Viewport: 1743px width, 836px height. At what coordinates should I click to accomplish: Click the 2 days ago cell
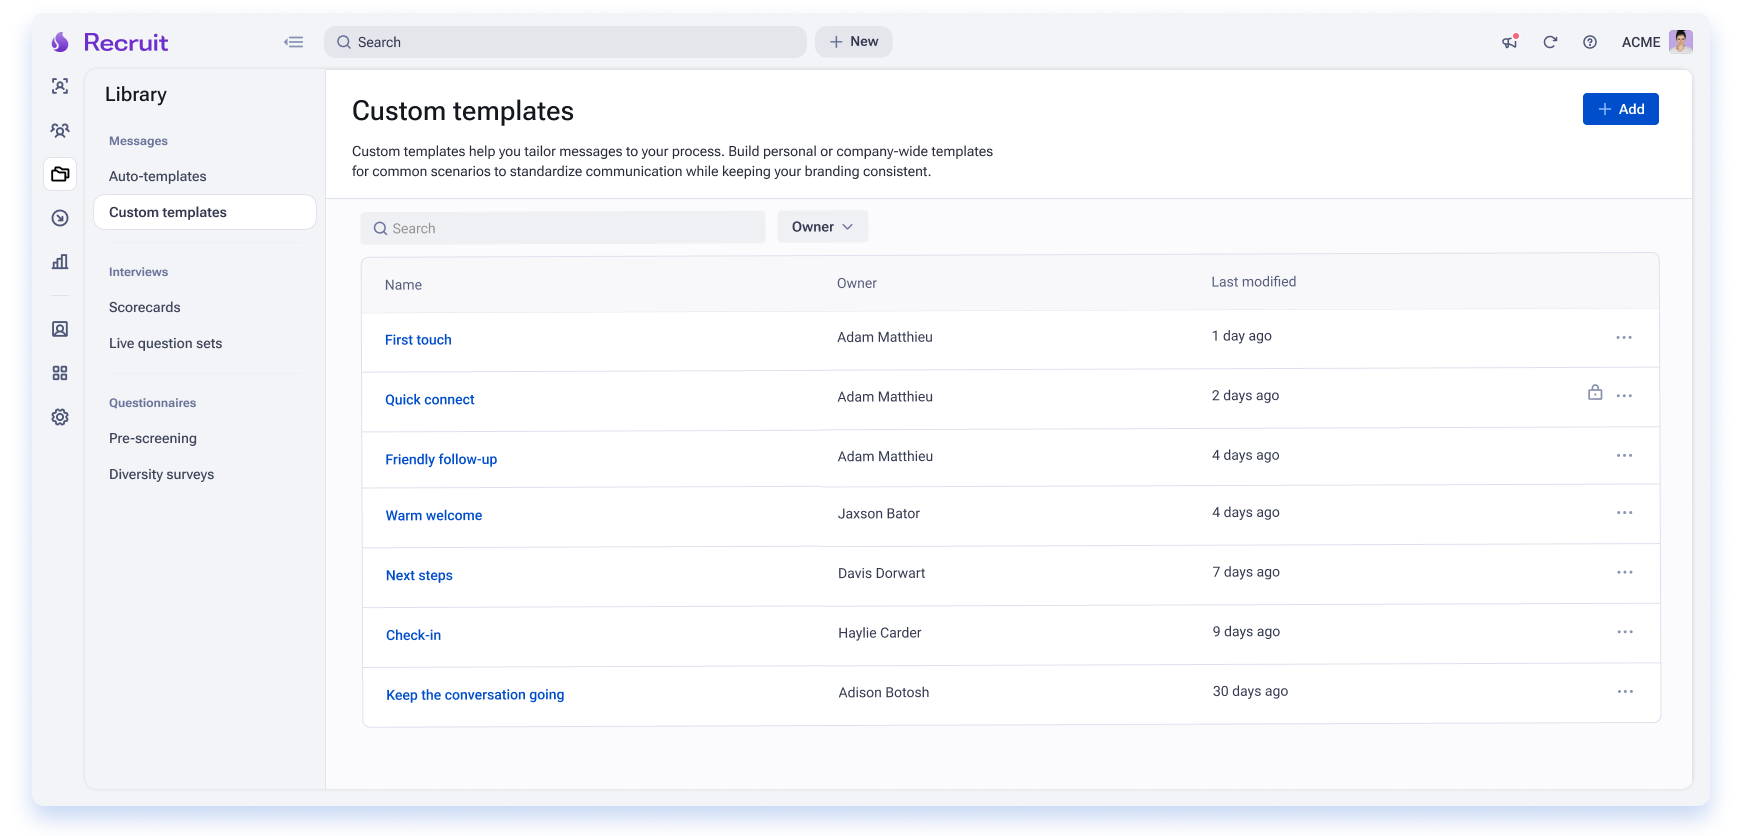coord(1245,395)
